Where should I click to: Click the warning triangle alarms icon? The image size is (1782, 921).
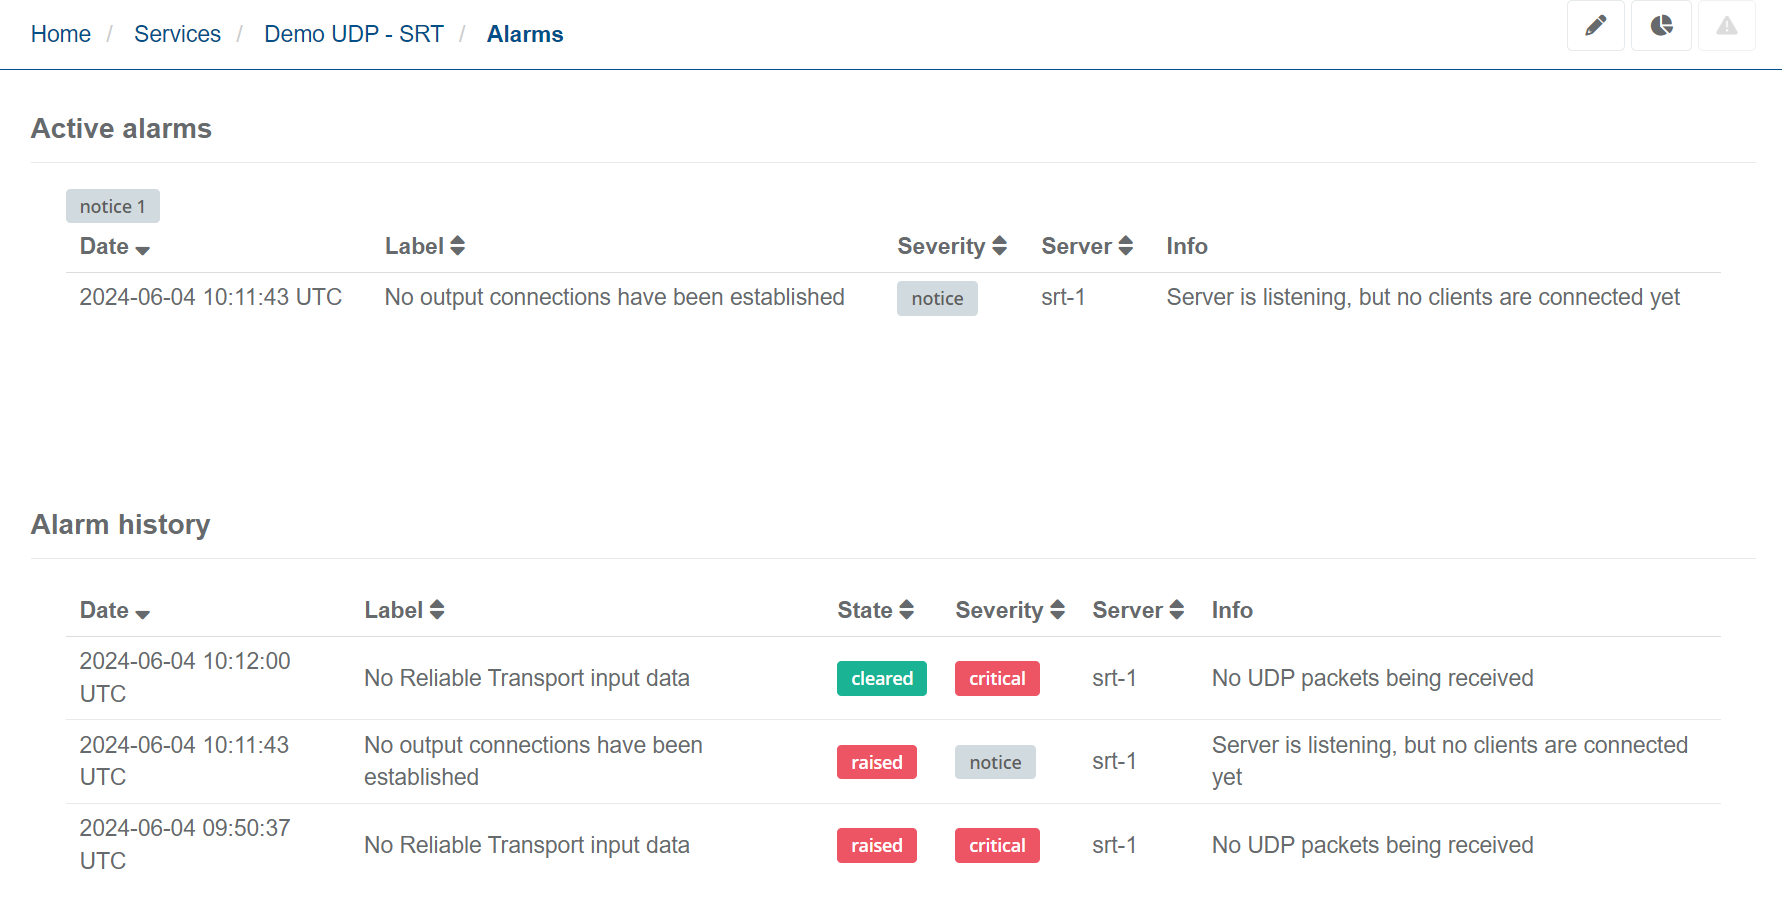click(1726, 26)
